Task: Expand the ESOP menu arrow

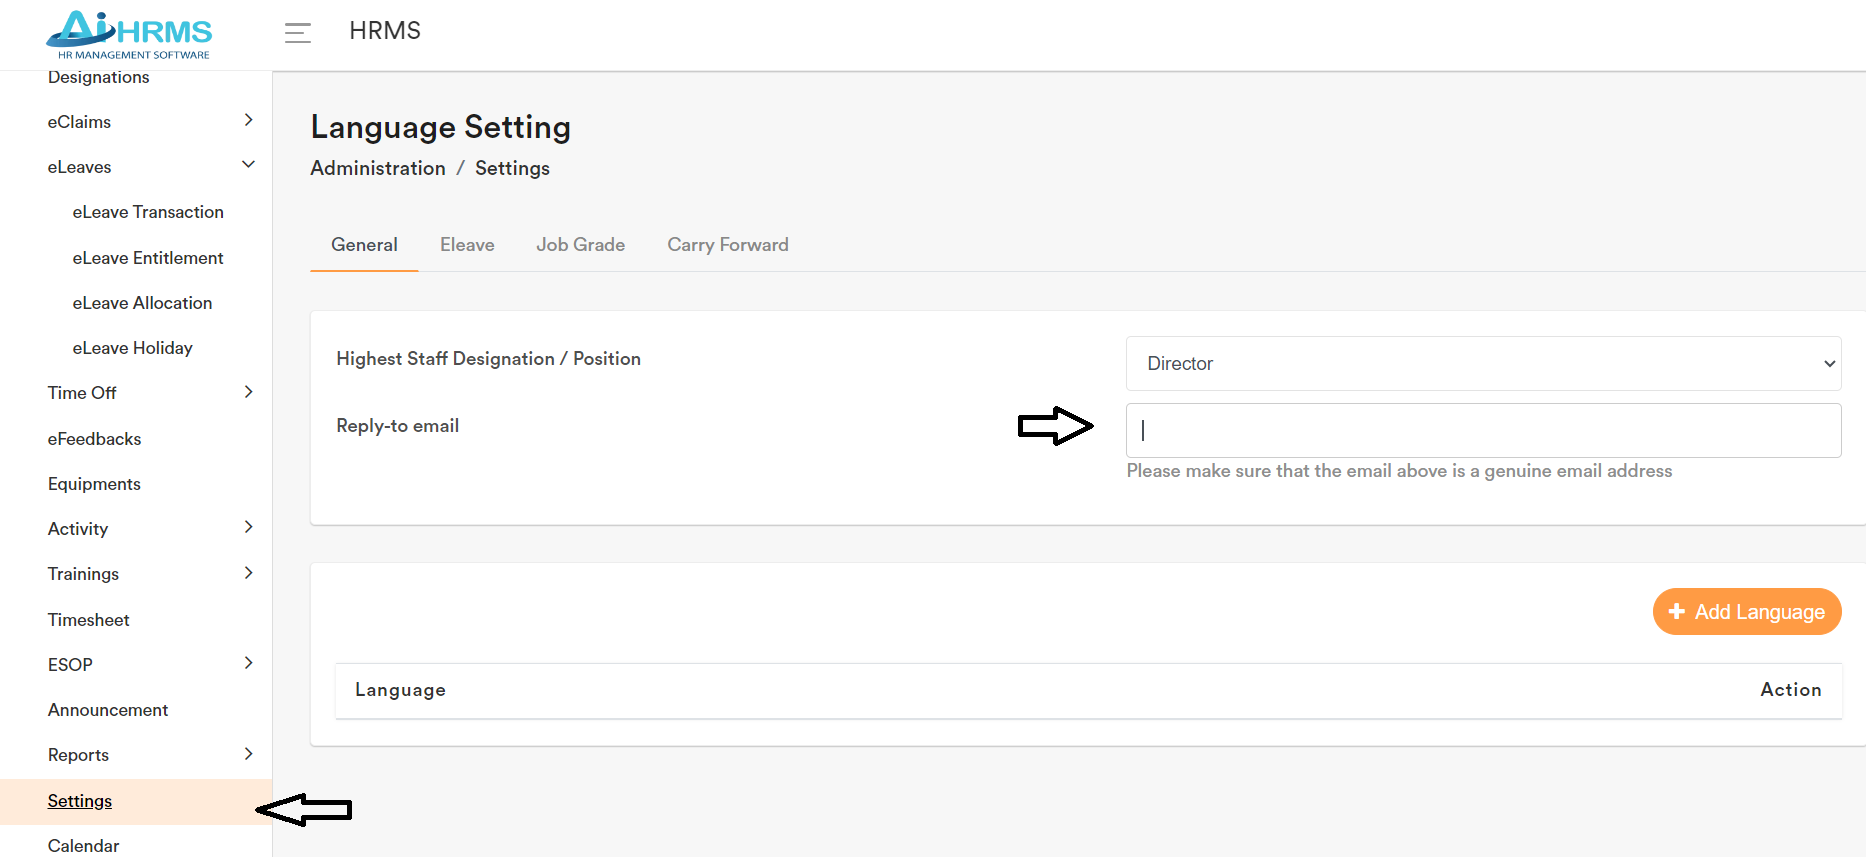Action: point(248,663)
